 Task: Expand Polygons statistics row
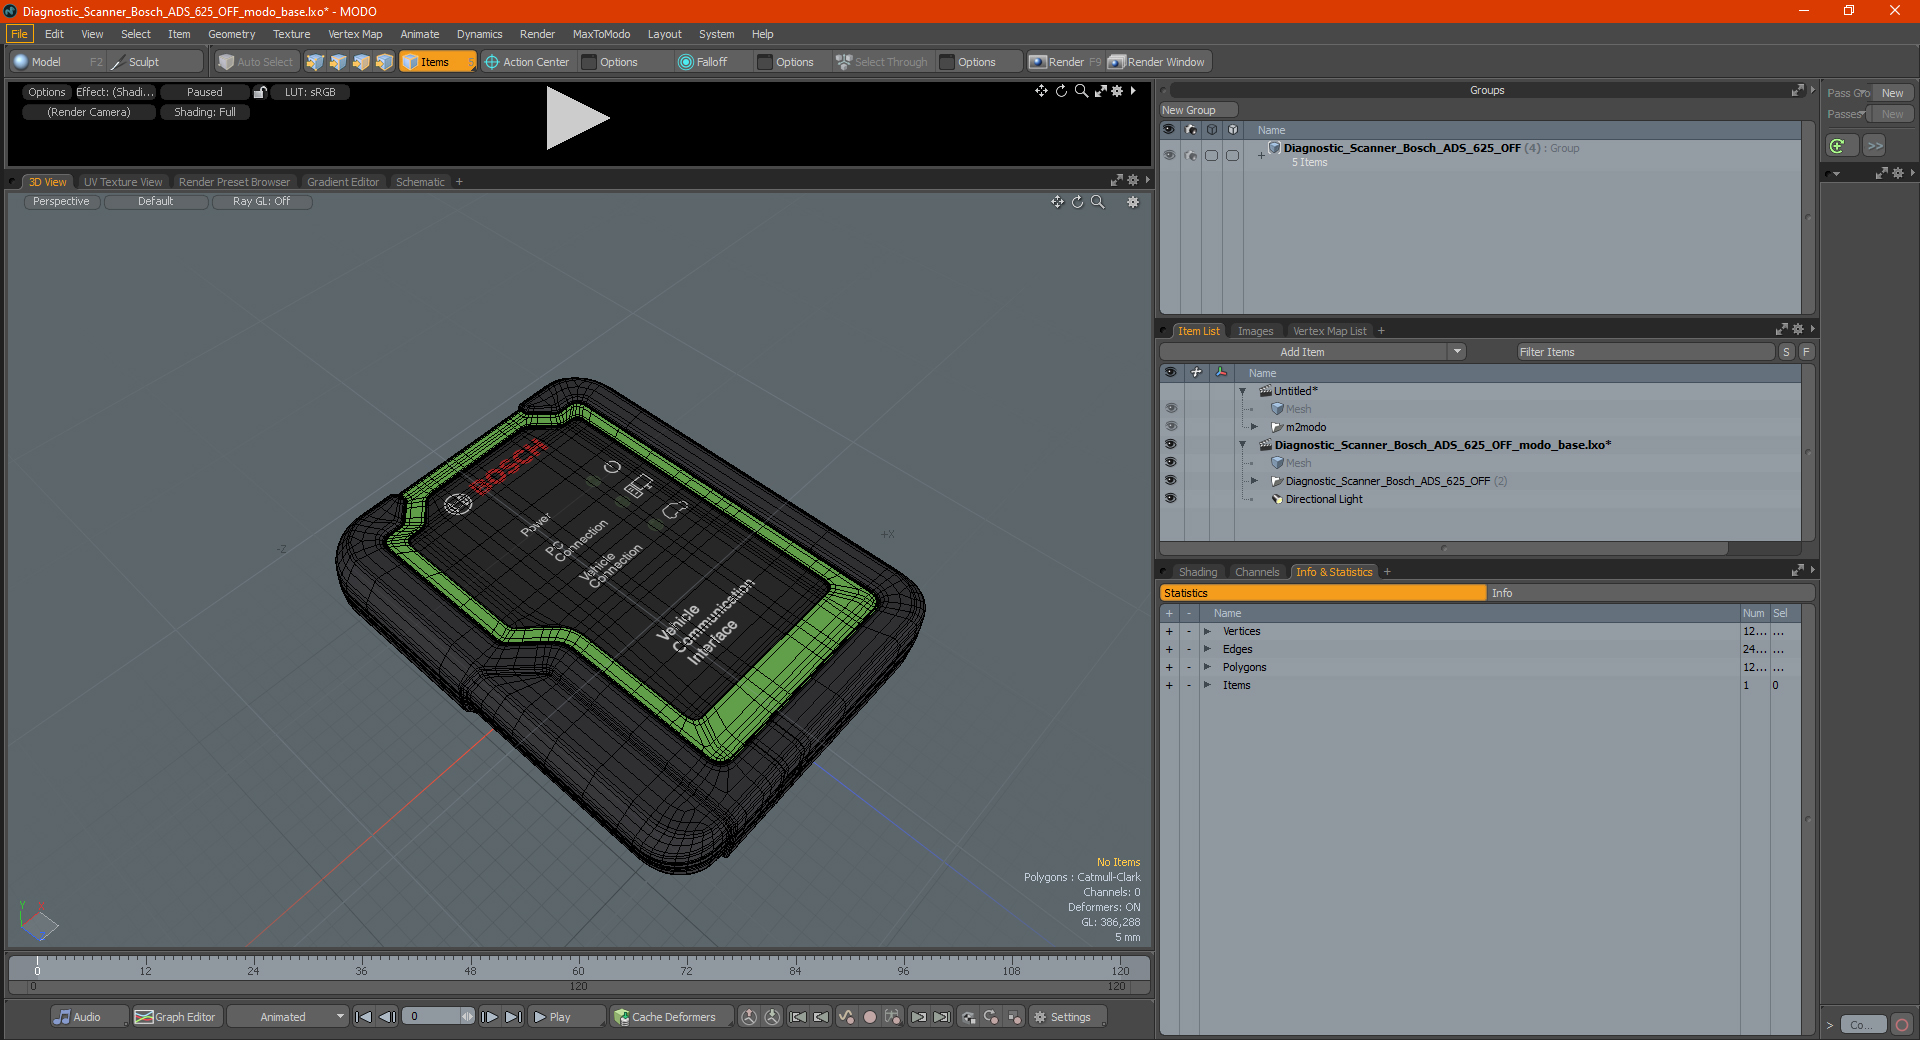point(1207,667)
